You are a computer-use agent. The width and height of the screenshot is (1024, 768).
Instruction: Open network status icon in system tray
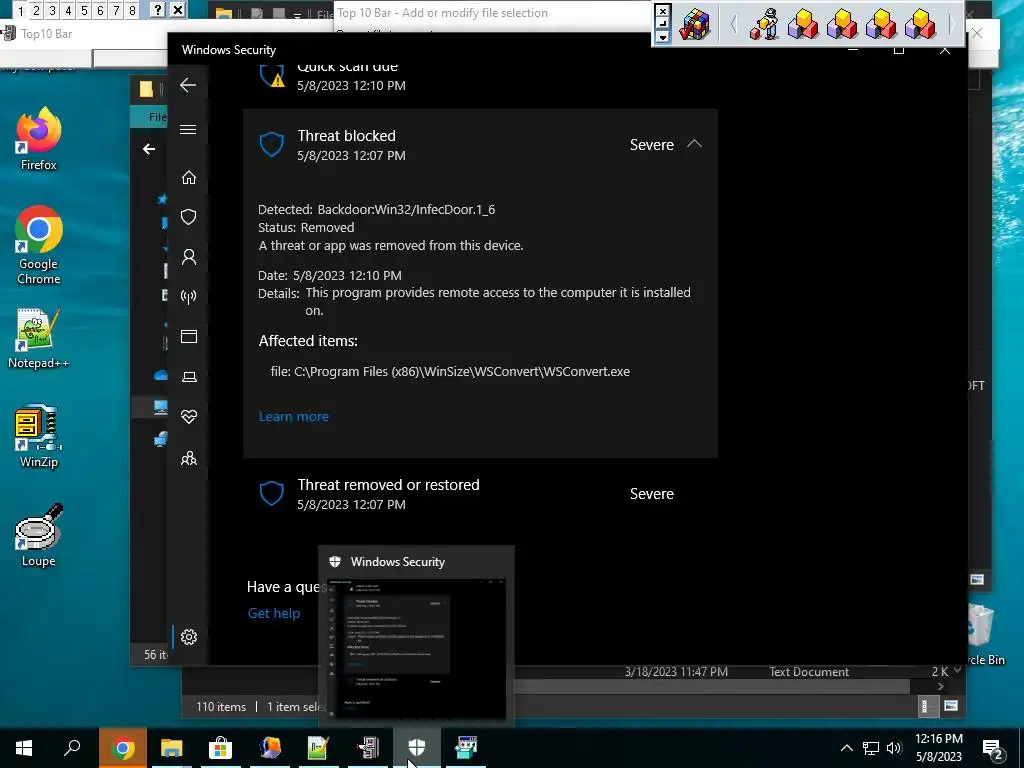pos(871,748)
